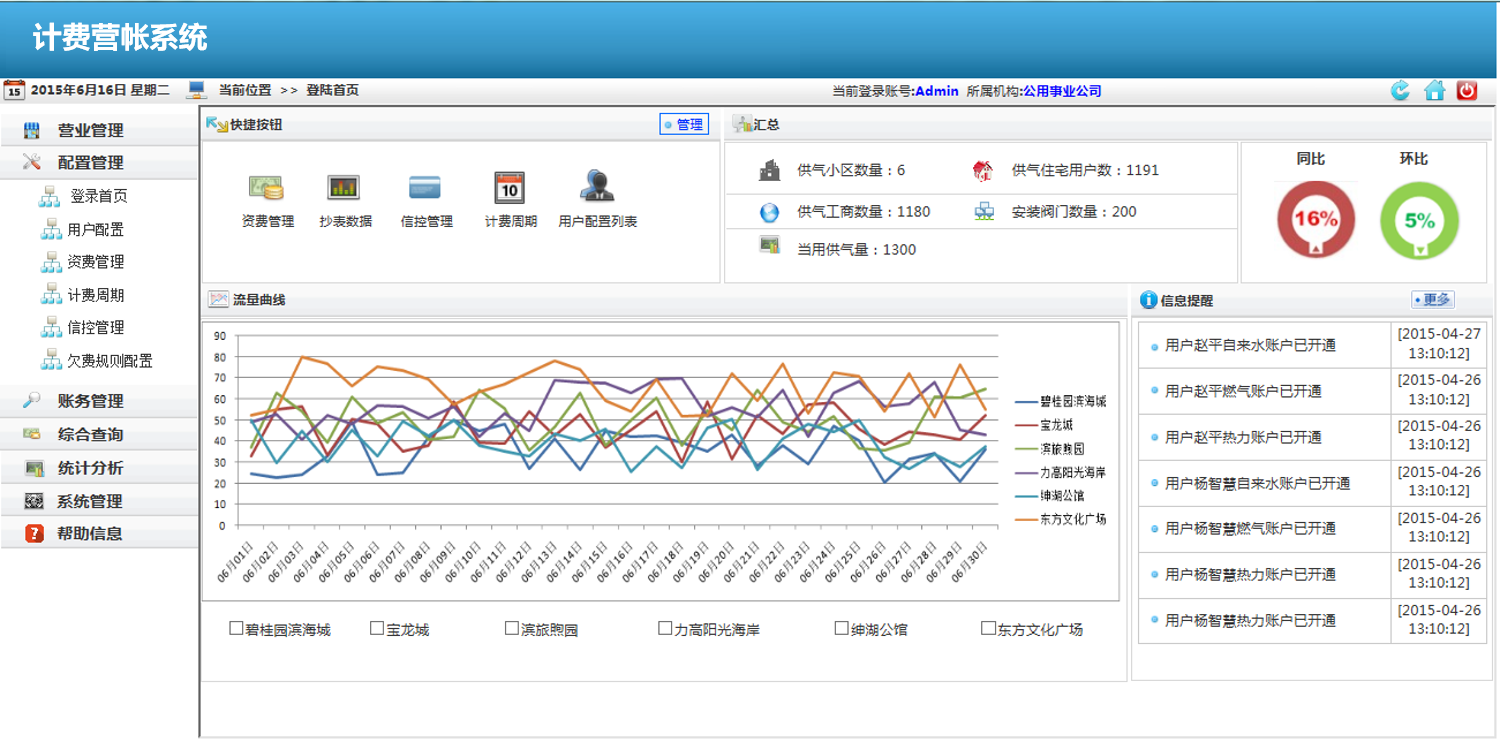Screen dimensions: 1500x742
Task: Click the 管理 button in 快捷按钮 panel
Action: pos(684,124)
